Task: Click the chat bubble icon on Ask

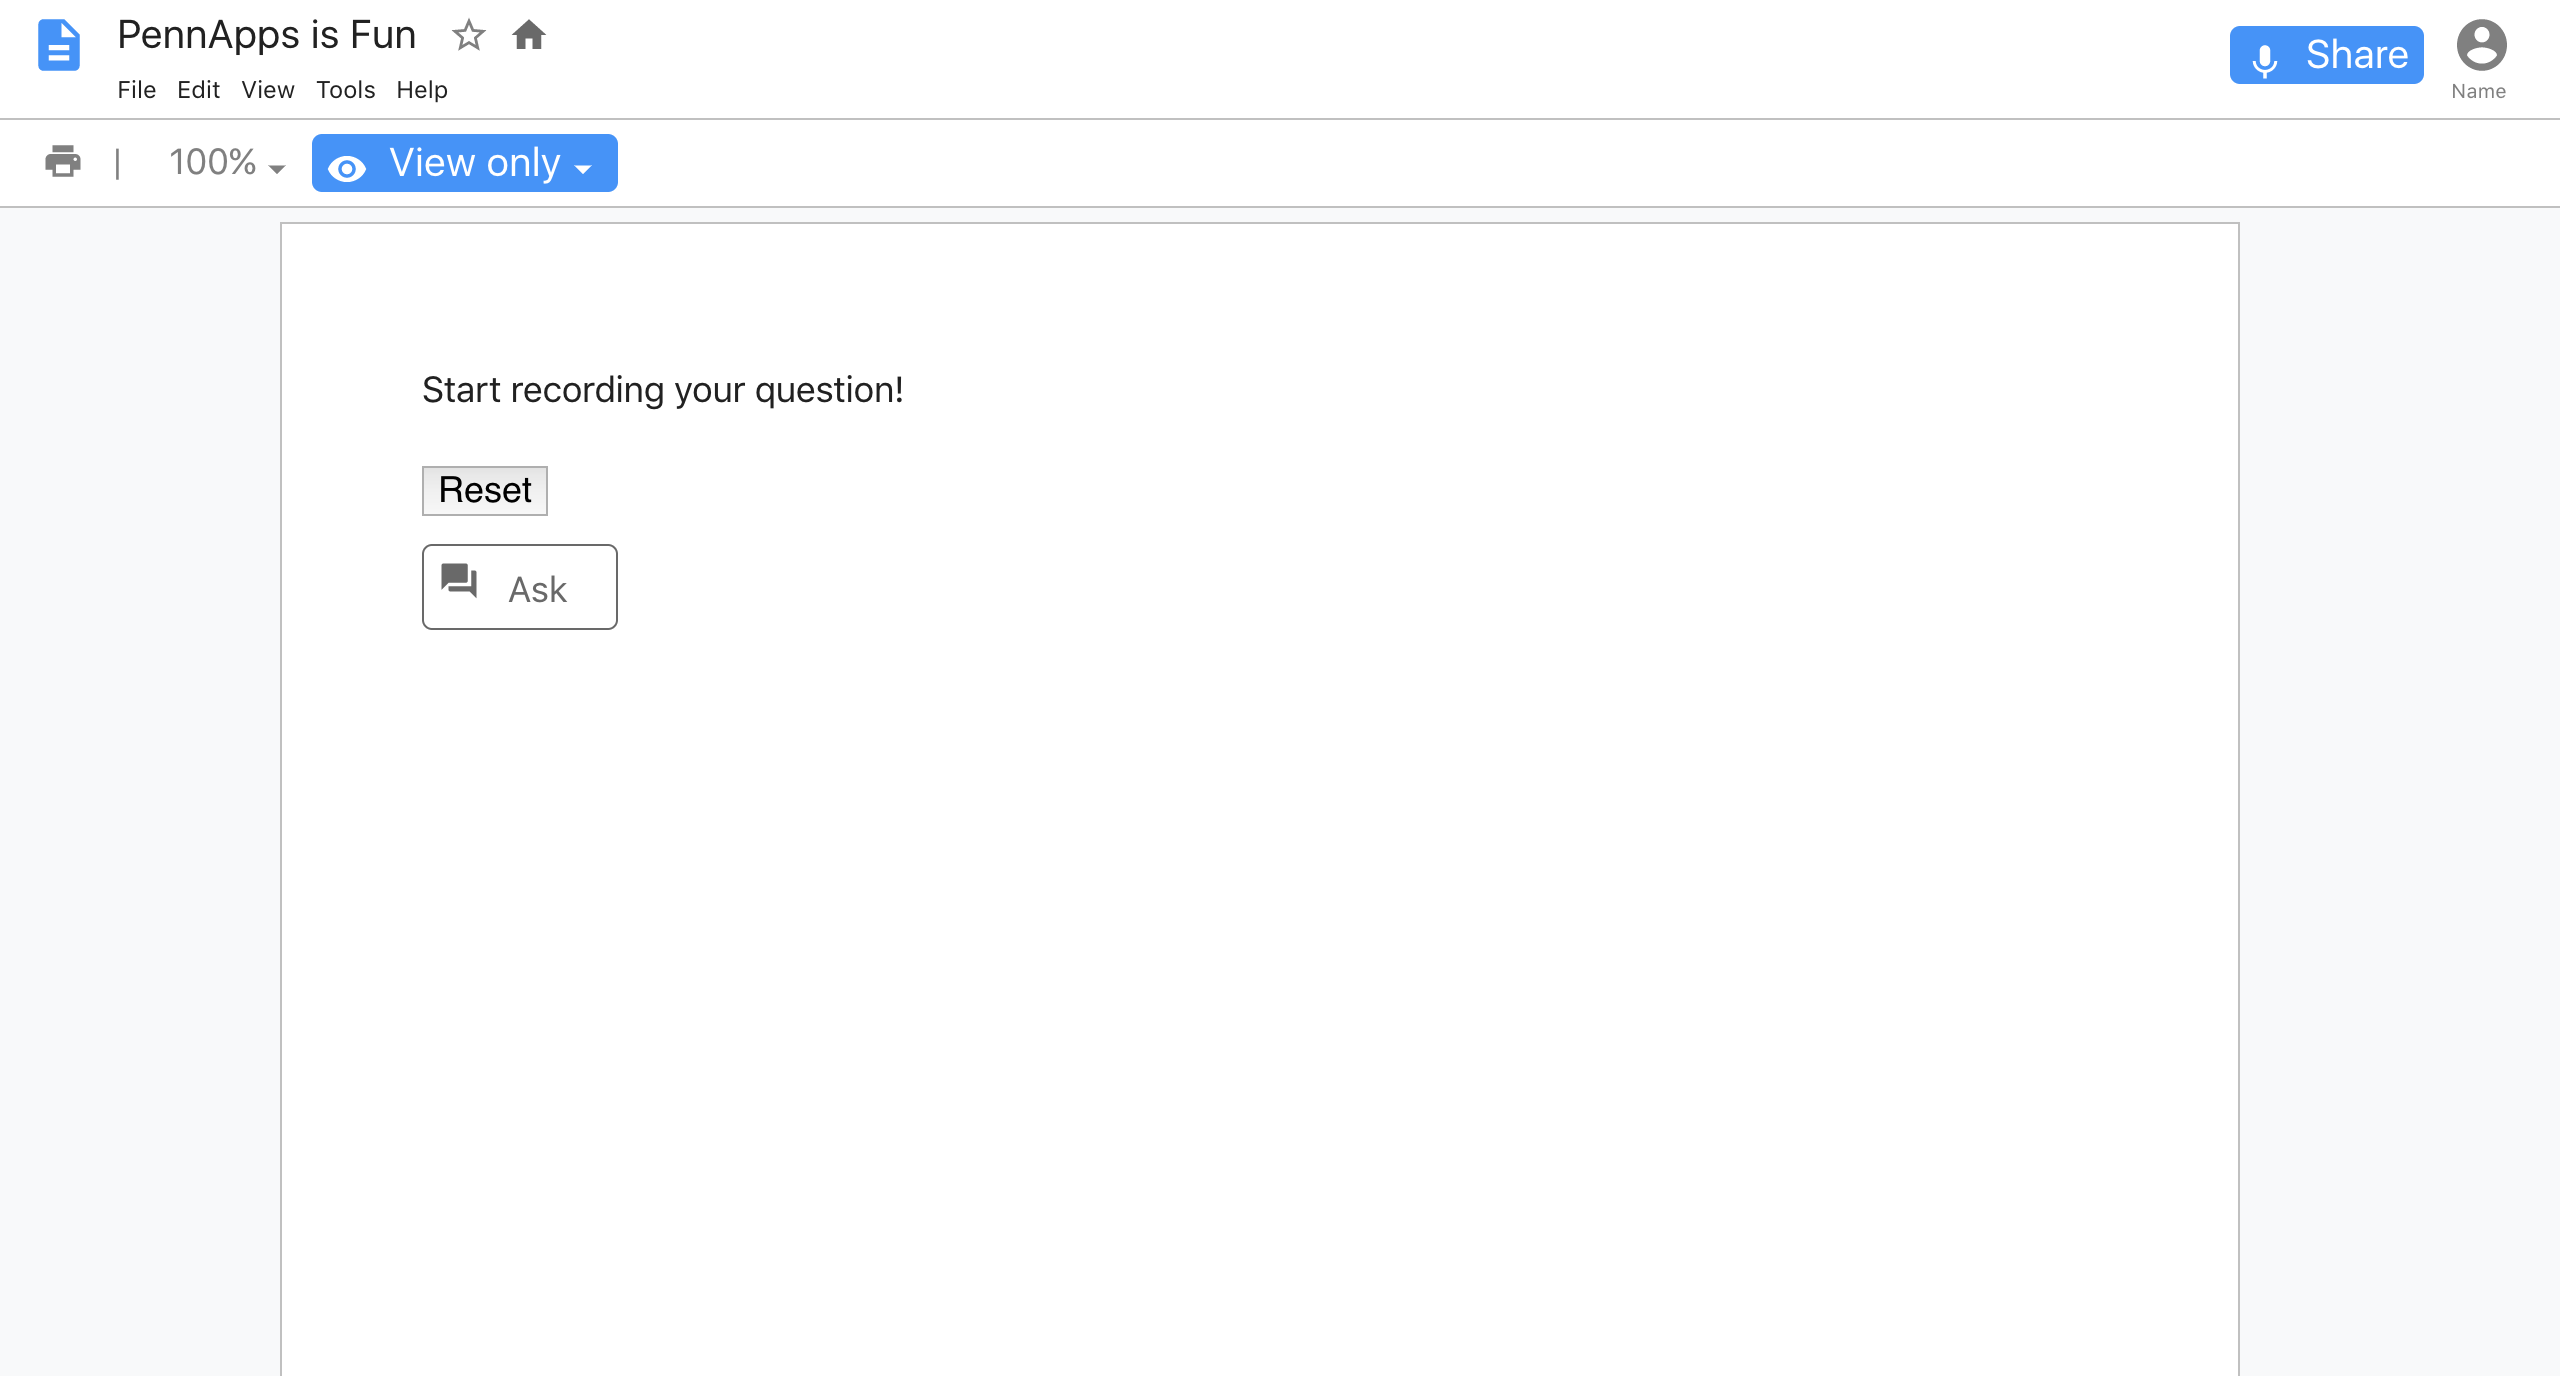Action: point(460,581)
